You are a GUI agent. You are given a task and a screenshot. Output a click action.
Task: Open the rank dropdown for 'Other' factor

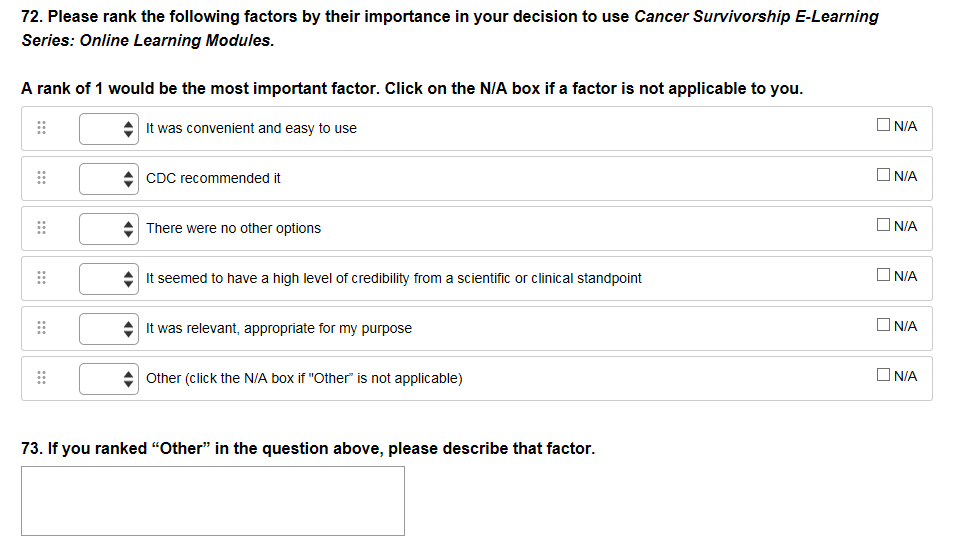(109, 378)
